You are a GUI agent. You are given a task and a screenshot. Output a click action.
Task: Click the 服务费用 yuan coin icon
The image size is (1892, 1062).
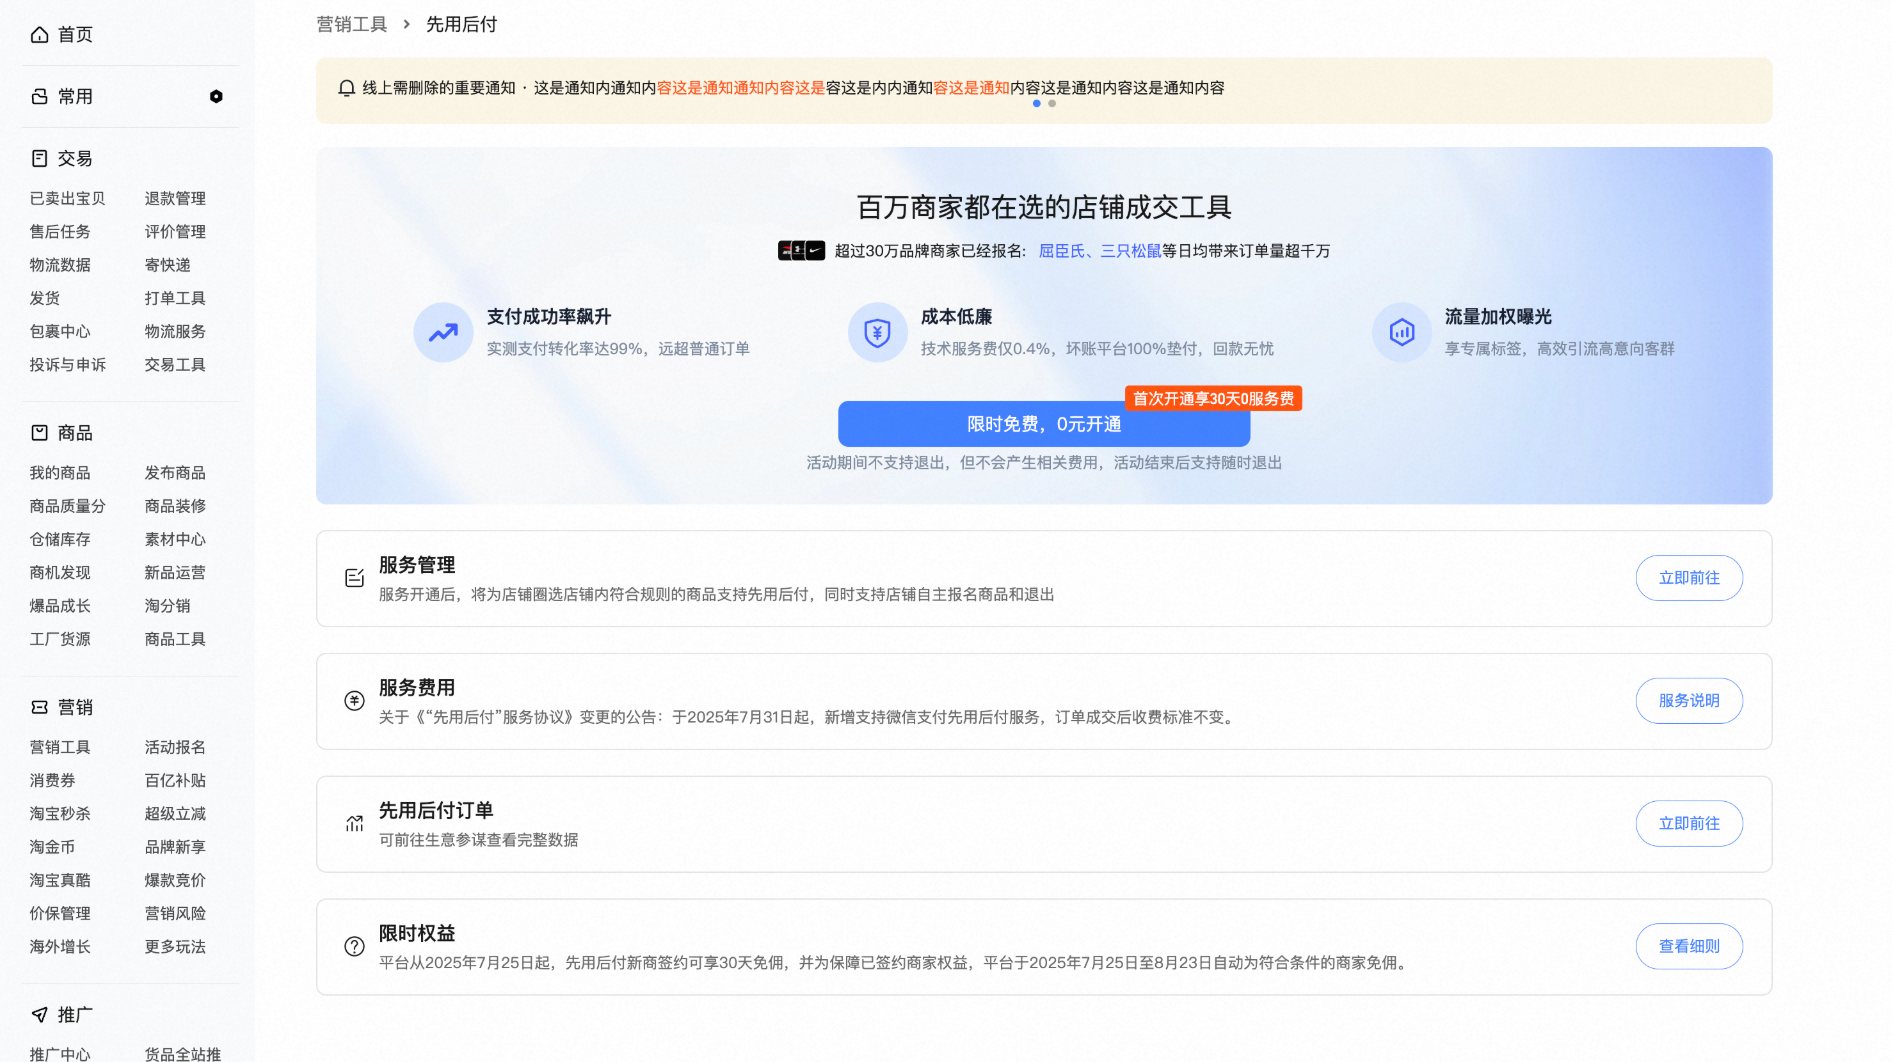coord(354,701)
